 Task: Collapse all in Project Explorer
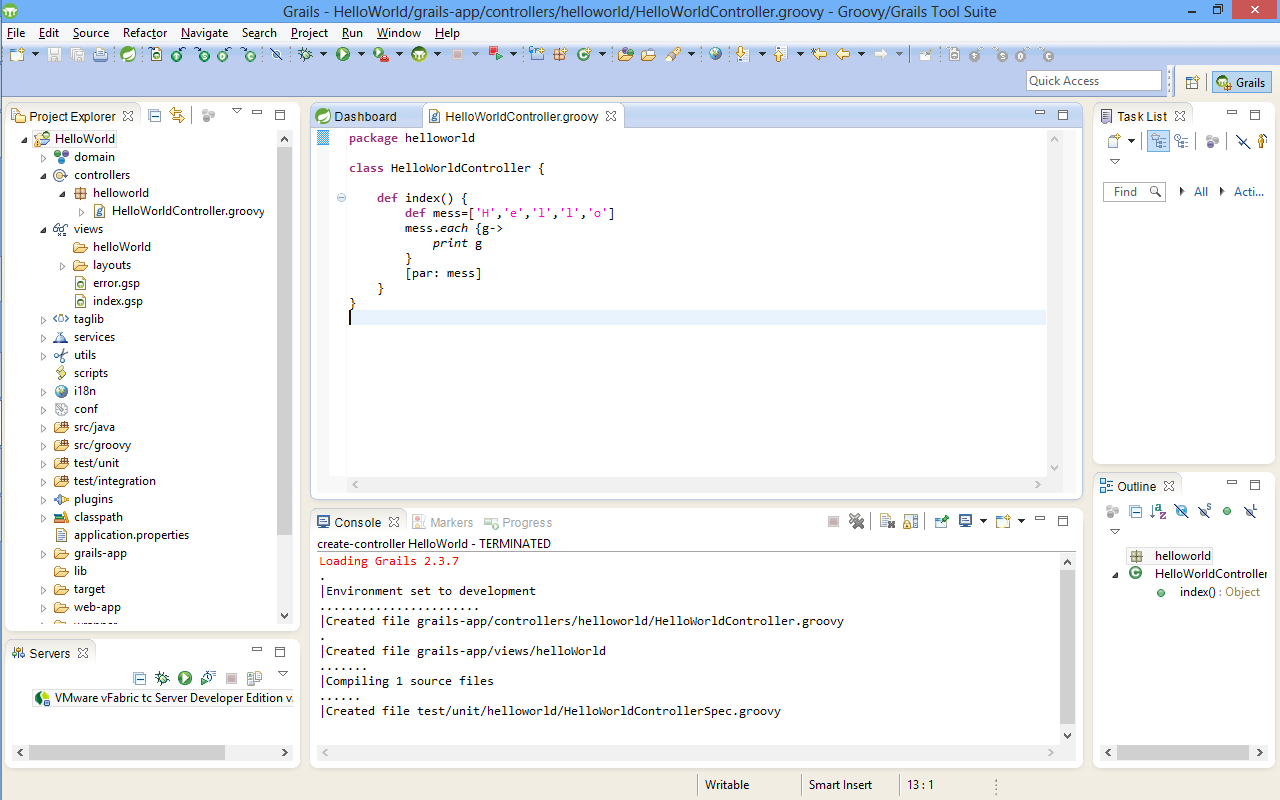point(154,116)
